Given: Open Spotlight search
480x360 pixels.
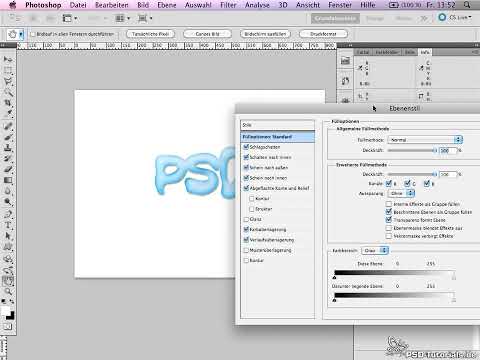Looking at the screenshot, I should click(x=467, y=5).
